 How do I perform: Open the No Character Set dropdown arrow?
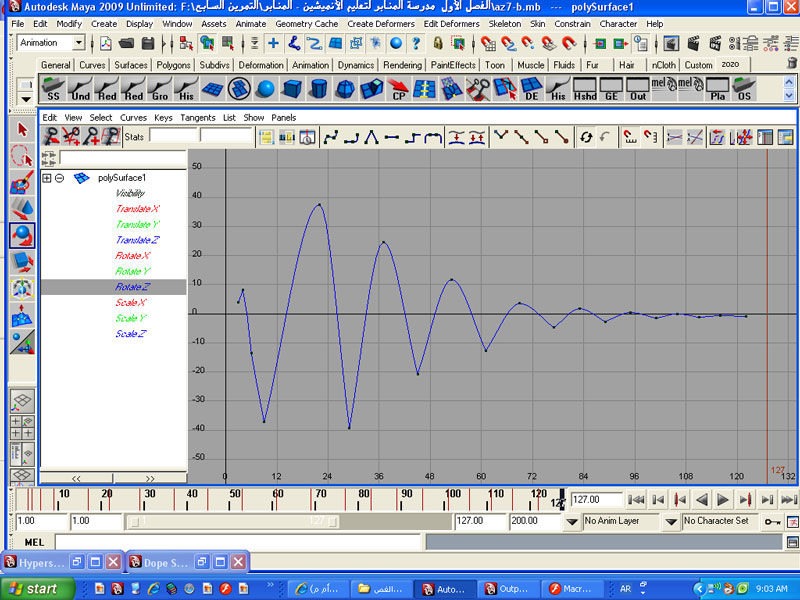click(671, 521)
